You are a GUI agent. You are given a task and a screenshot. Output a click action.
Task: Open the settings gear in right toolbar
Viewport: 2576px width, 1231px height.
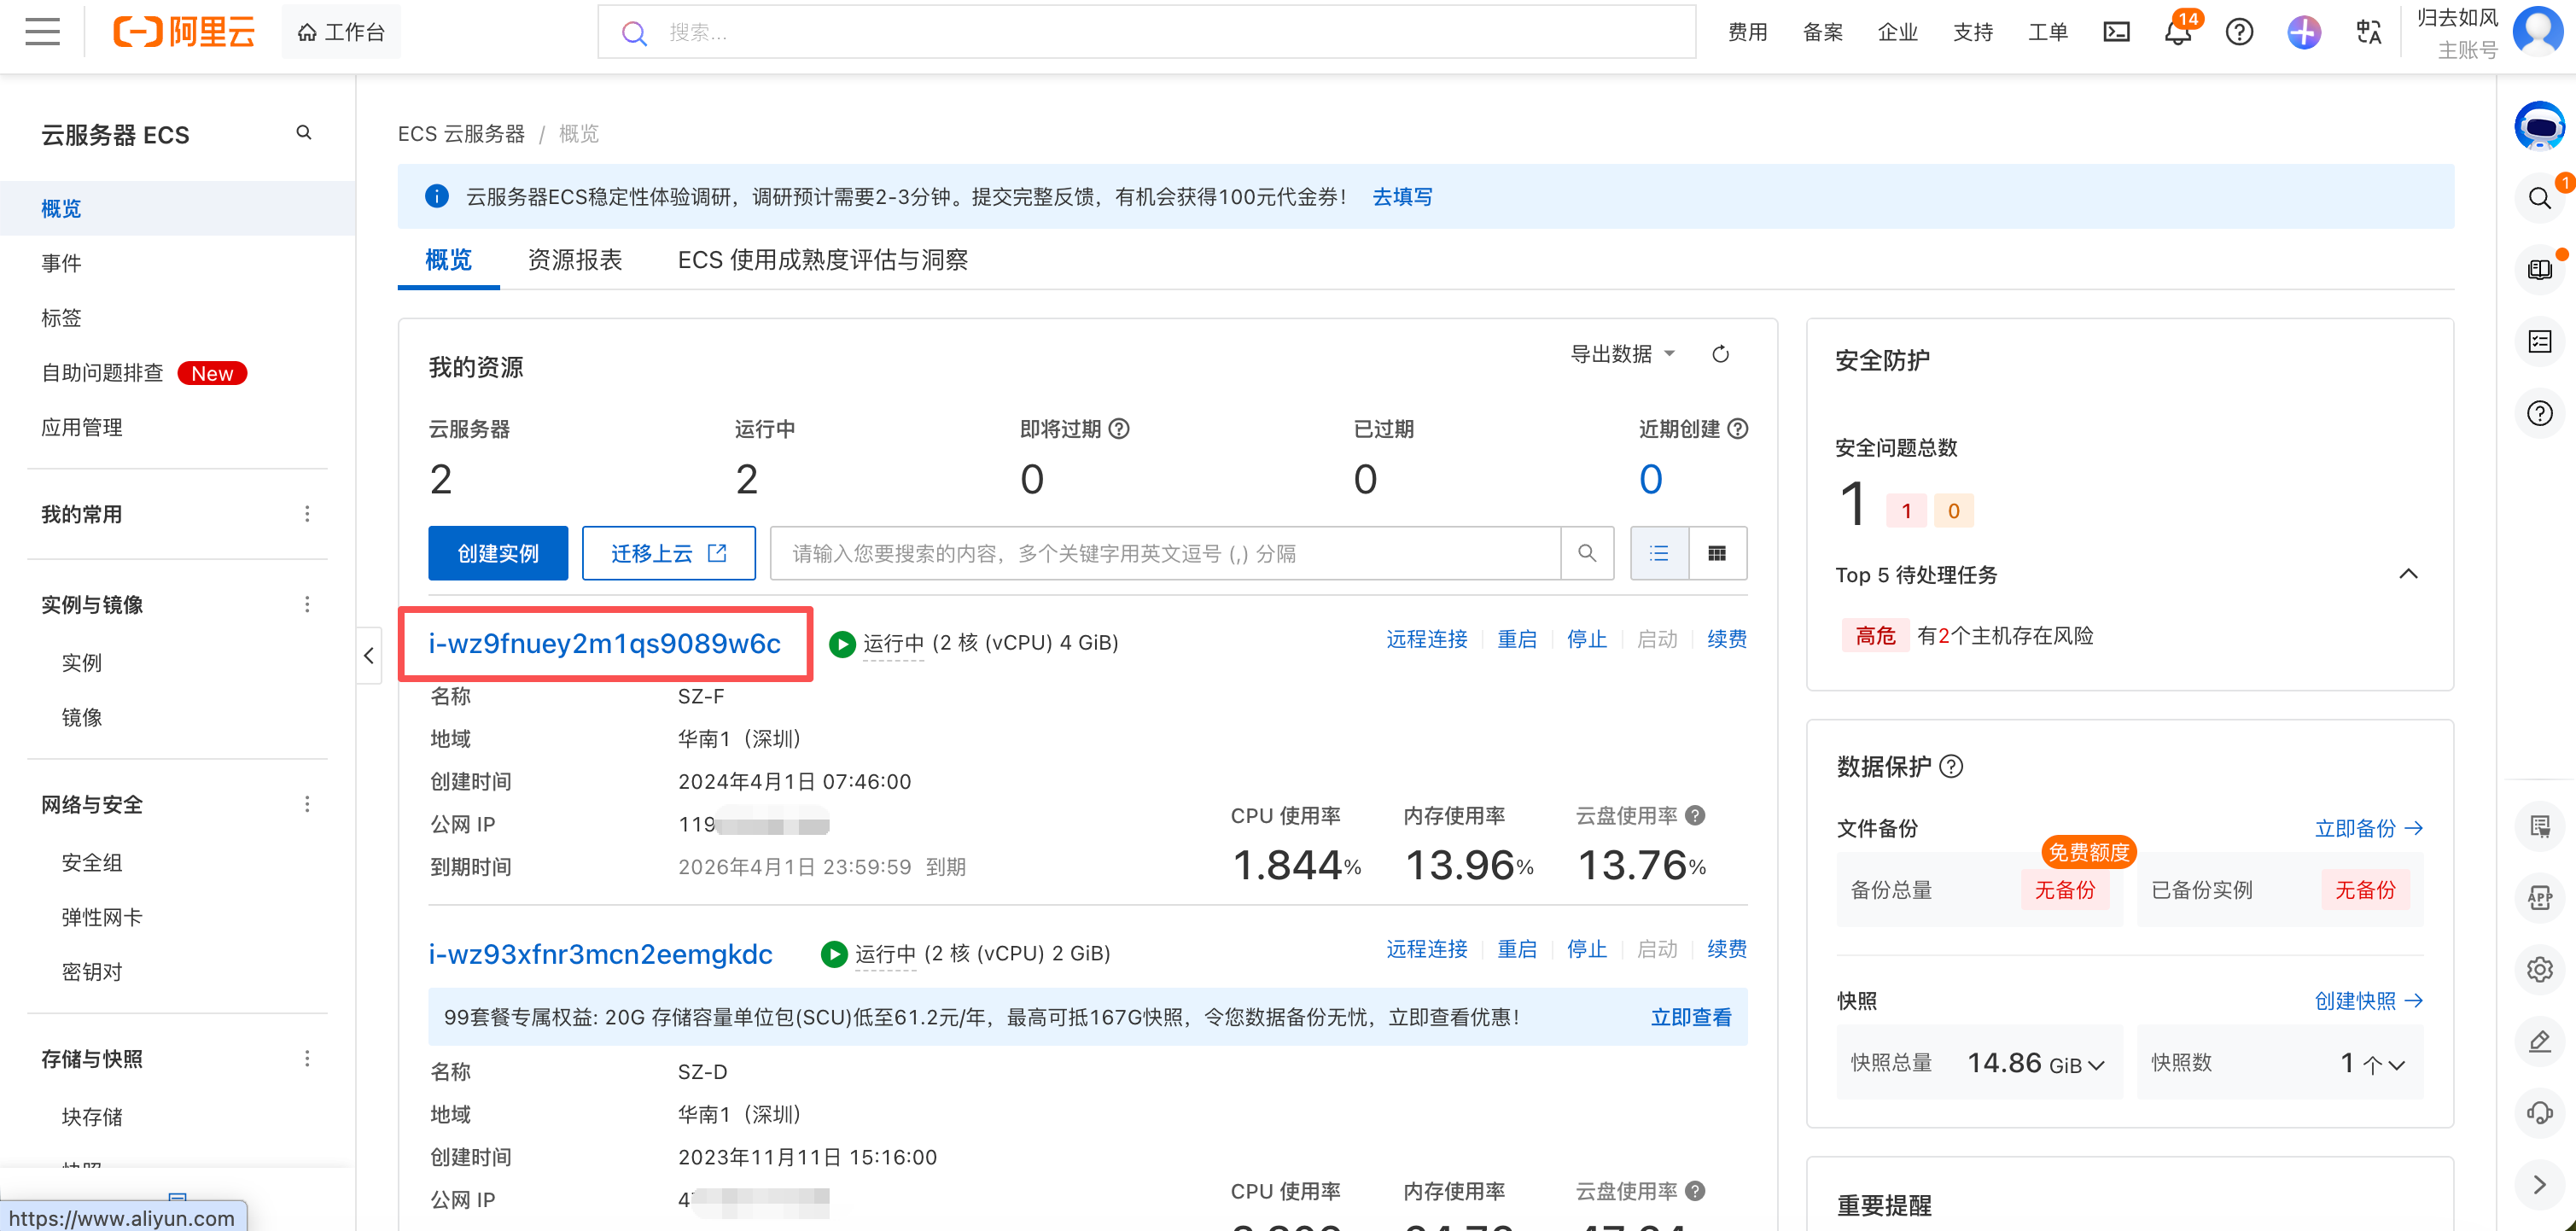pos(2540,969)
